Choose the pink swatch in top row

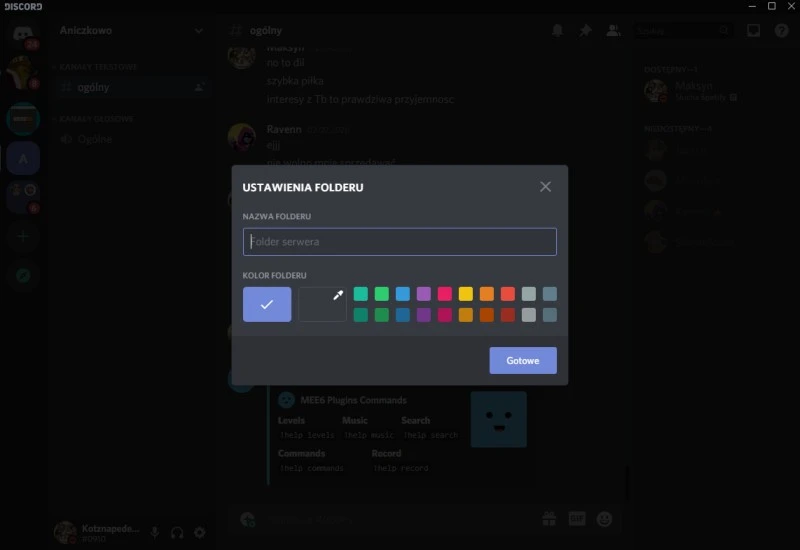(444, 293)
